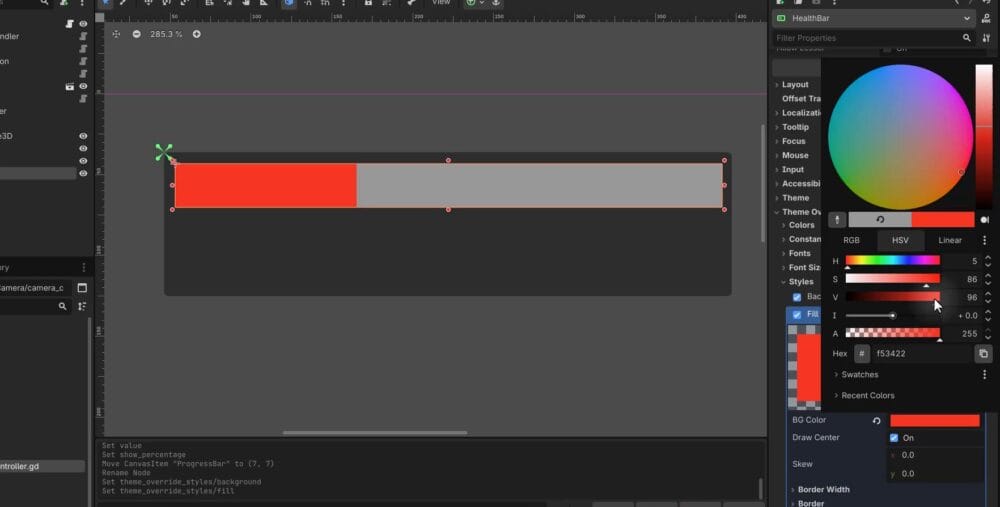The height and width of the screenshot is (507, 1000).
Task: Click the fill StyleBox preview thumbnail
Action: tap(804, 367)
